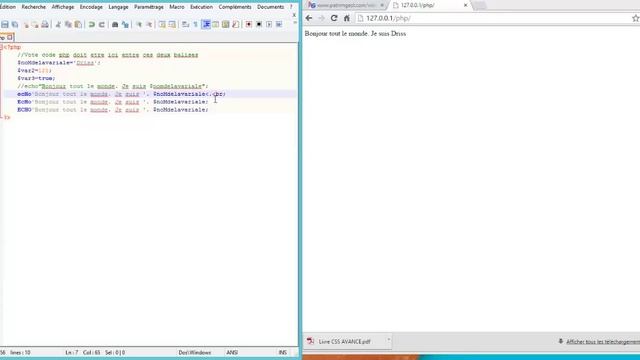Open the Recherche menu
Viewport: 640px width, 360px height.
tap(34, 7)
